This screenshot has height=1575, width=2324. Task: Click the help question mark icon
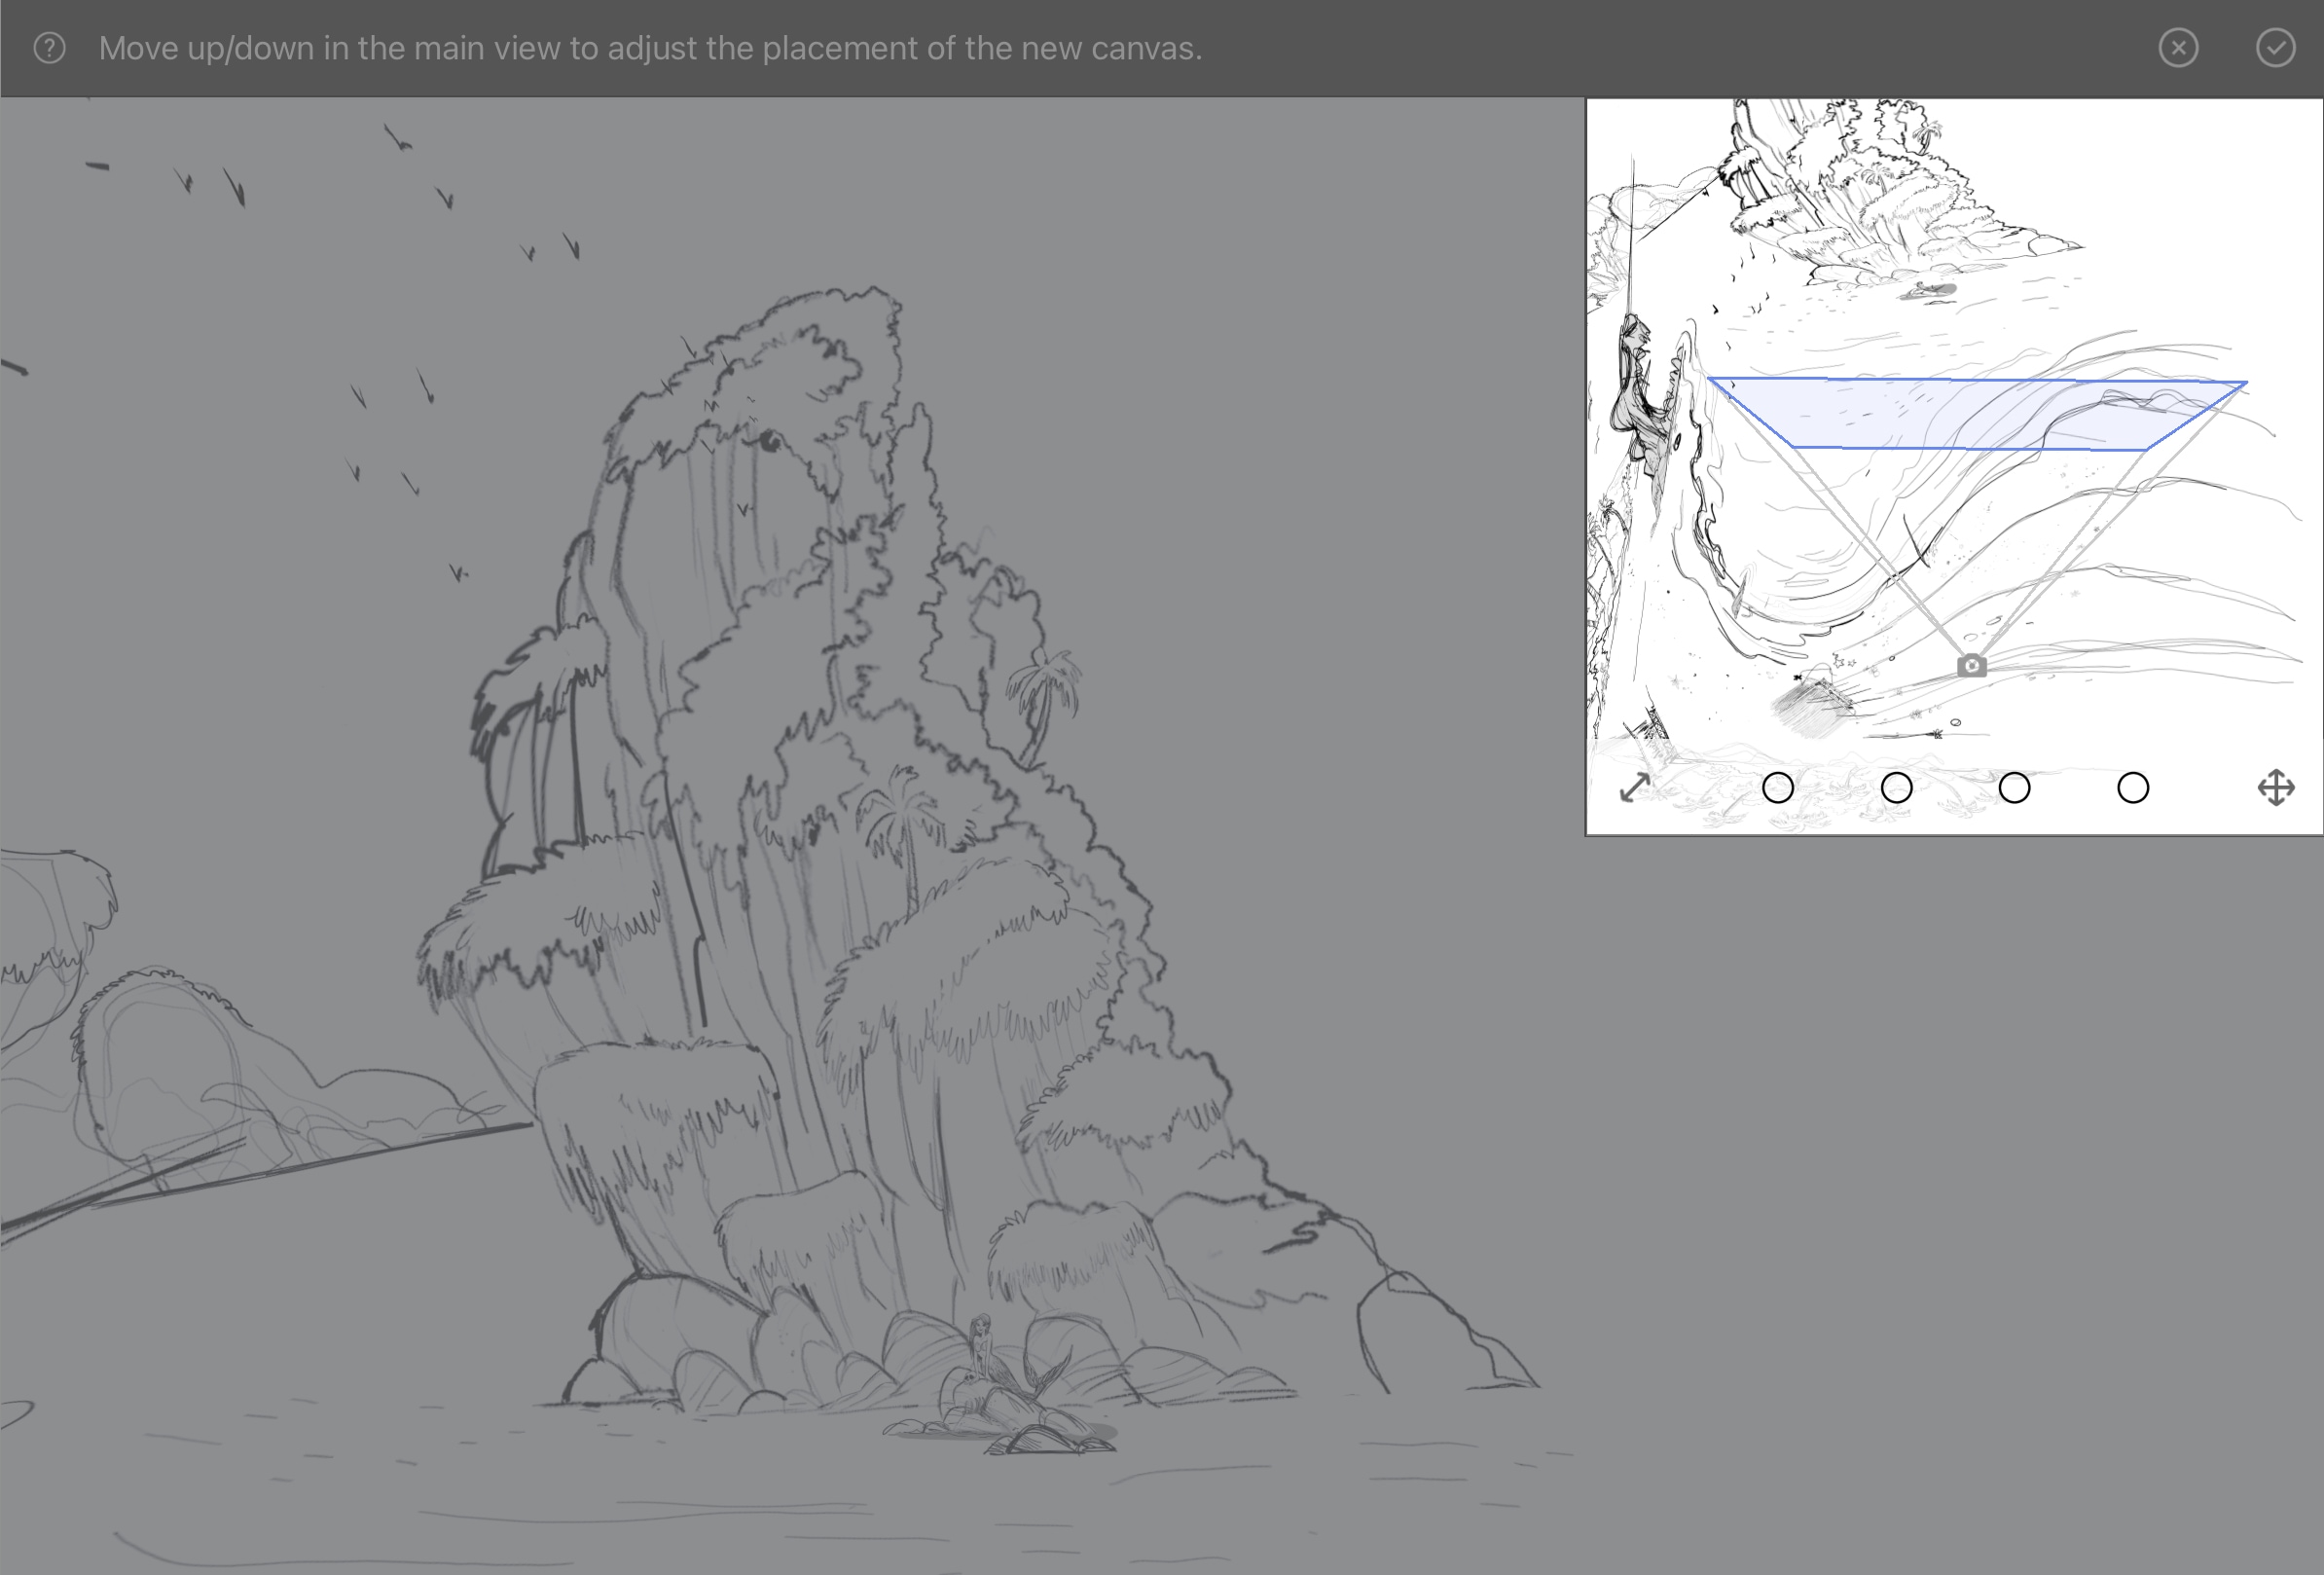click(x=49, y=48)
